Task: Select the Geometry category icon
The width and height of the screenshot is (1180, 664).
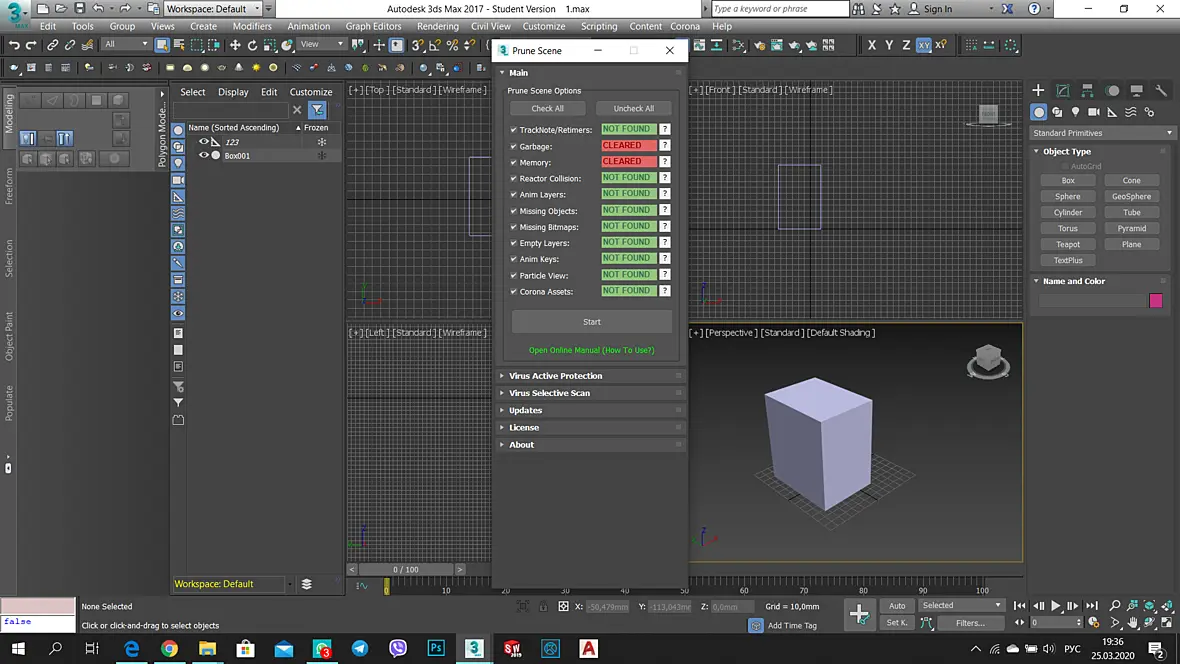Action: coord(1039,112)
